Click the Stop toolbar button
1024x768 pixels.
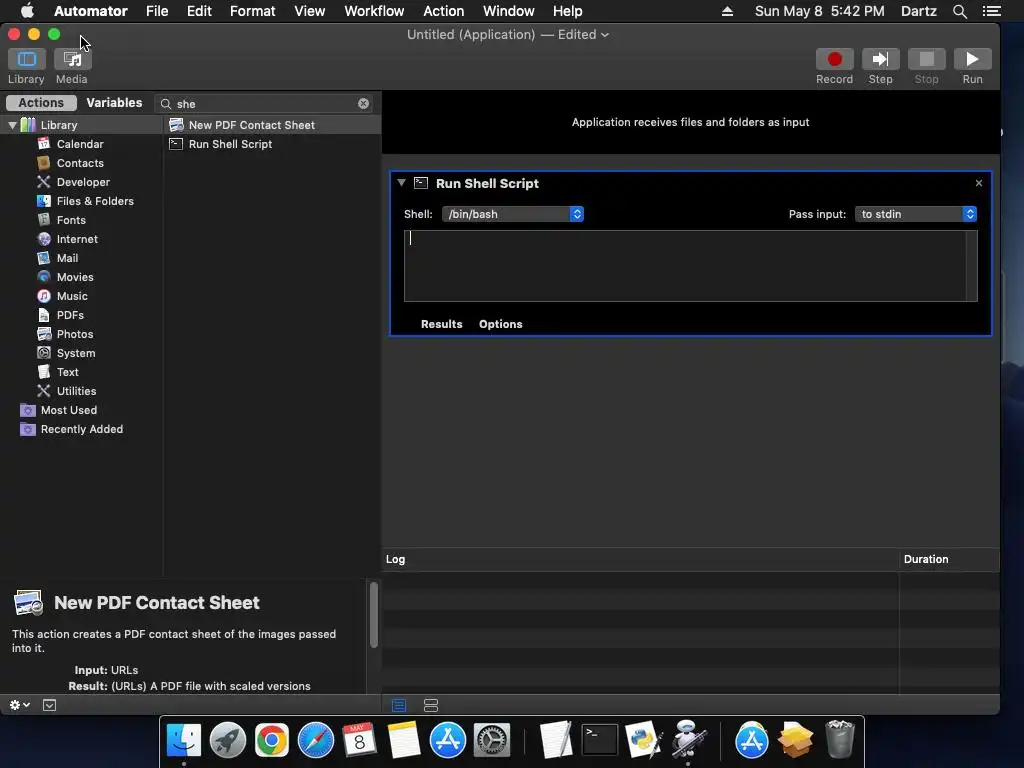926,59
